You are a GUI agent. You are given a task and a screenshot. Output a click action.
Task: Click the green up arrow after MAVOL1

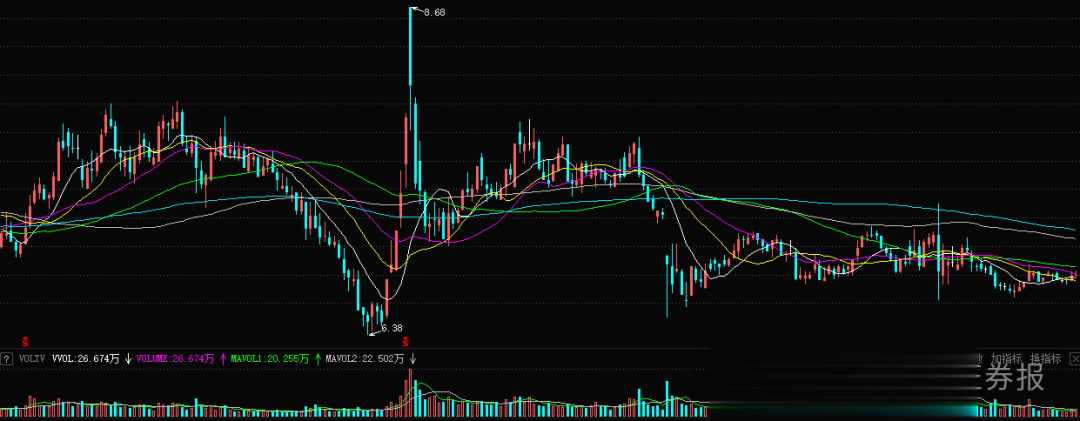pos(318,359)
